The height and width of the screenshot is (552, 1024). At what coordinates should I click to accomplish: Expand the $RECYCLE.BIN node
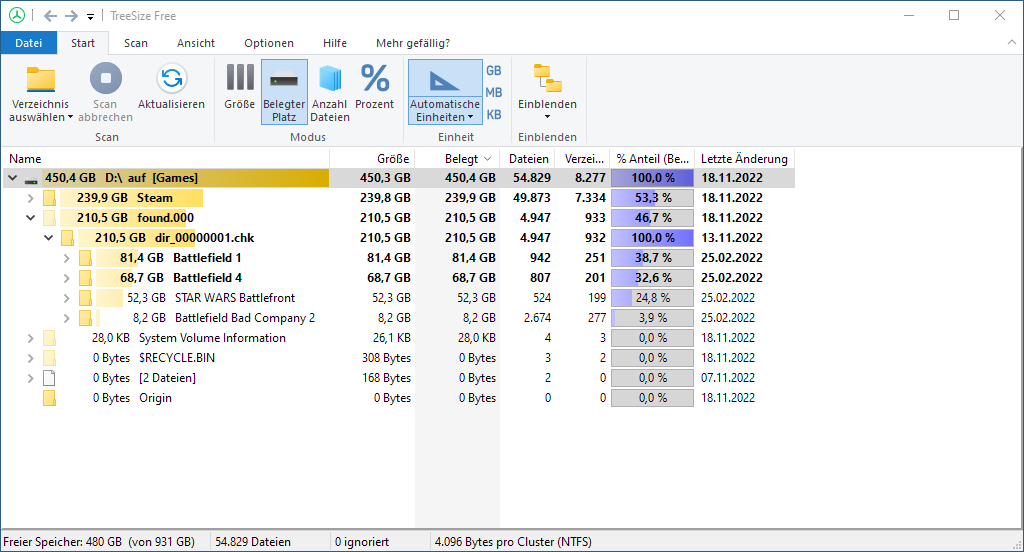coord(31,358)
